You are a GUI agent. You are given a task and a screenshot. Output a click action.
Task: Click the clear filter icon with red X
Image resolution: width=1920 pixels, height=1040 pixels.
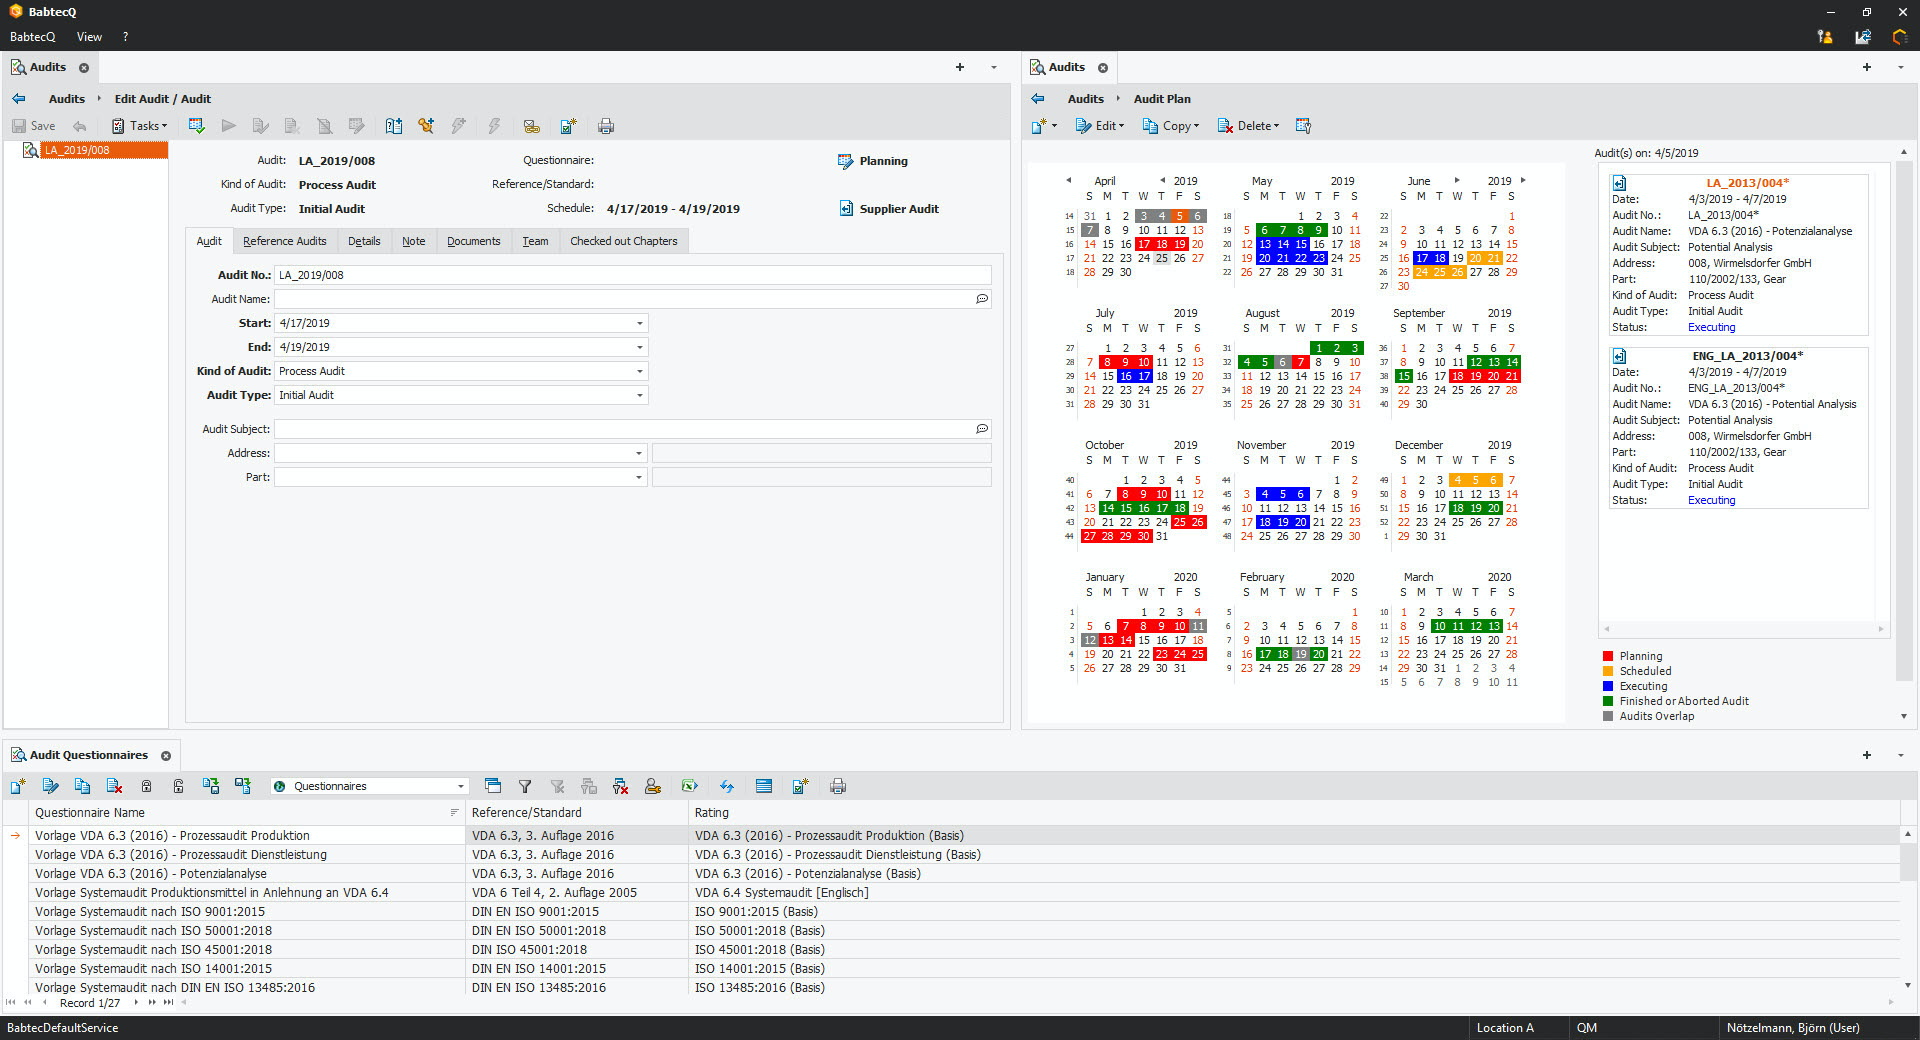pos(621,786)
